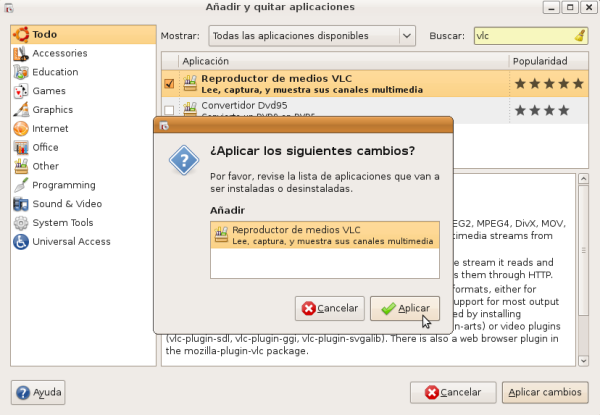Uncheck the Reproductor de medios VLC checkbox
600x415 pixels.
pyautogui.click(x=169, y=84)
